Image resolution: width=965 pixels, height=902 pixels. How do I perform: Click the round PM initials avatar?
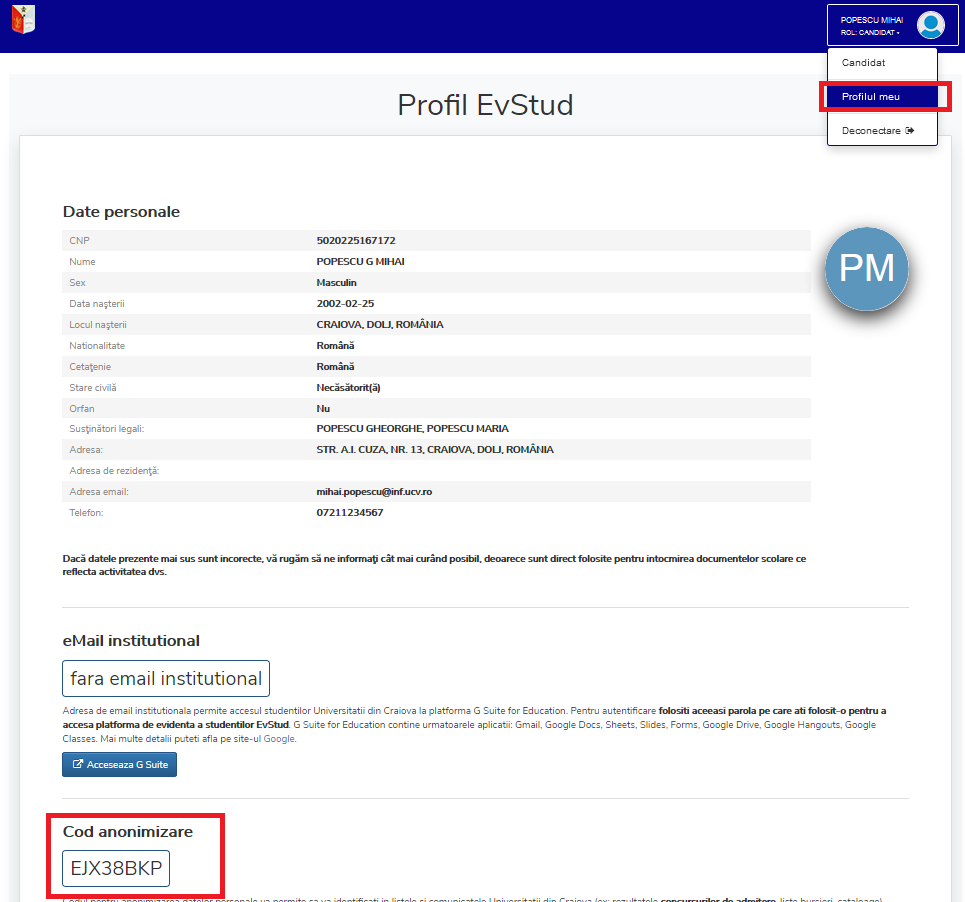click(x=867, y=269)
